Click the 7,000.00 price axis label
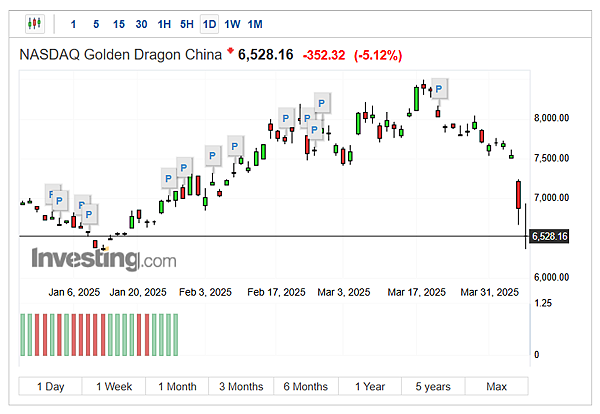Viewport: 600px width, 414px height. tap(551, 198)
